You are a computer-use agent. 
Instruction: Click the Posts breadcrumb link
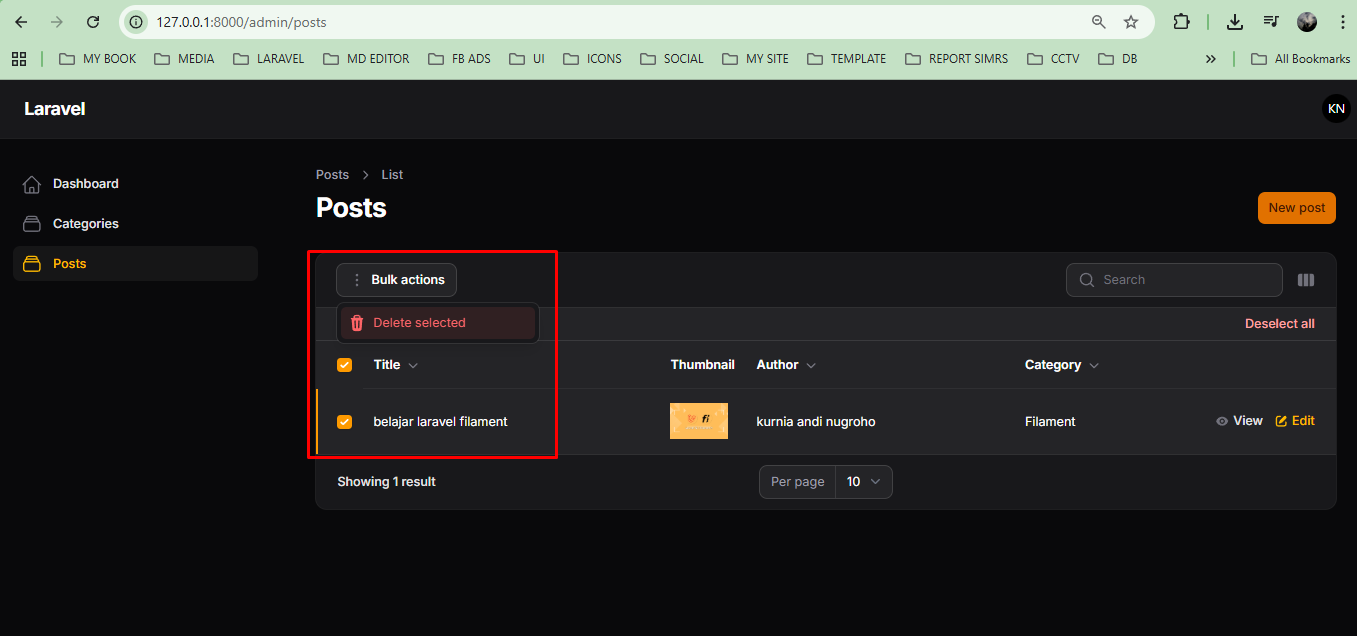(x=332, y=174)
